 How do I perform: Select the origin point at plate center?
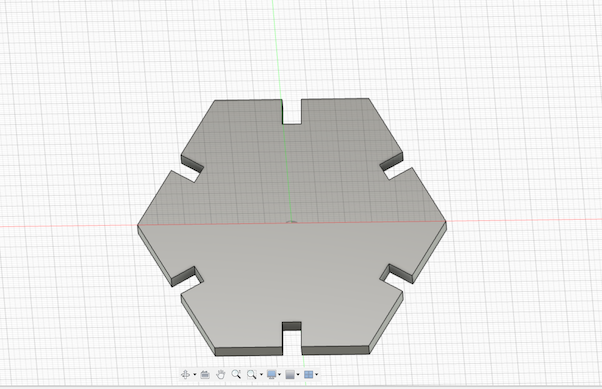(x=291, y=222)
